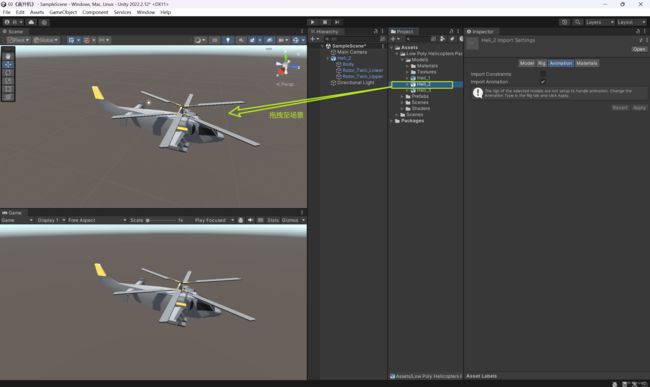This screenshot has width=650, height=387.
Task: Open the Display 1 dropdown in Game view
Action: coord(51,220)
